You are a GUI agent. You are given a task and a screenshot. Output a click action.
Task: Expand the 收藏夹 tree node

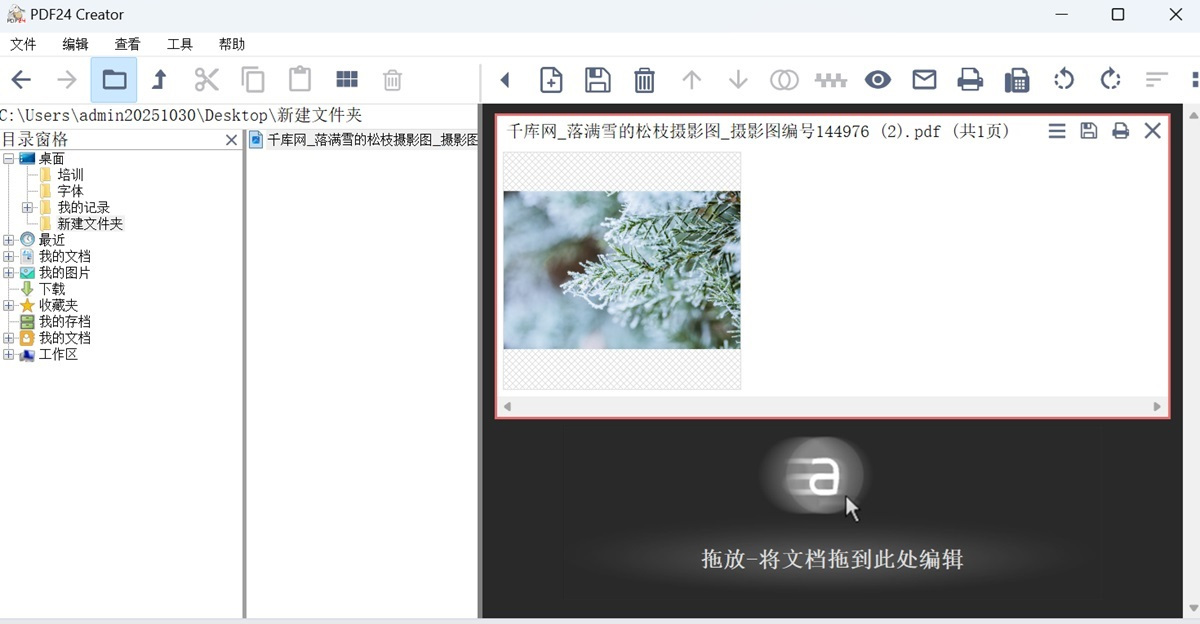8,305
